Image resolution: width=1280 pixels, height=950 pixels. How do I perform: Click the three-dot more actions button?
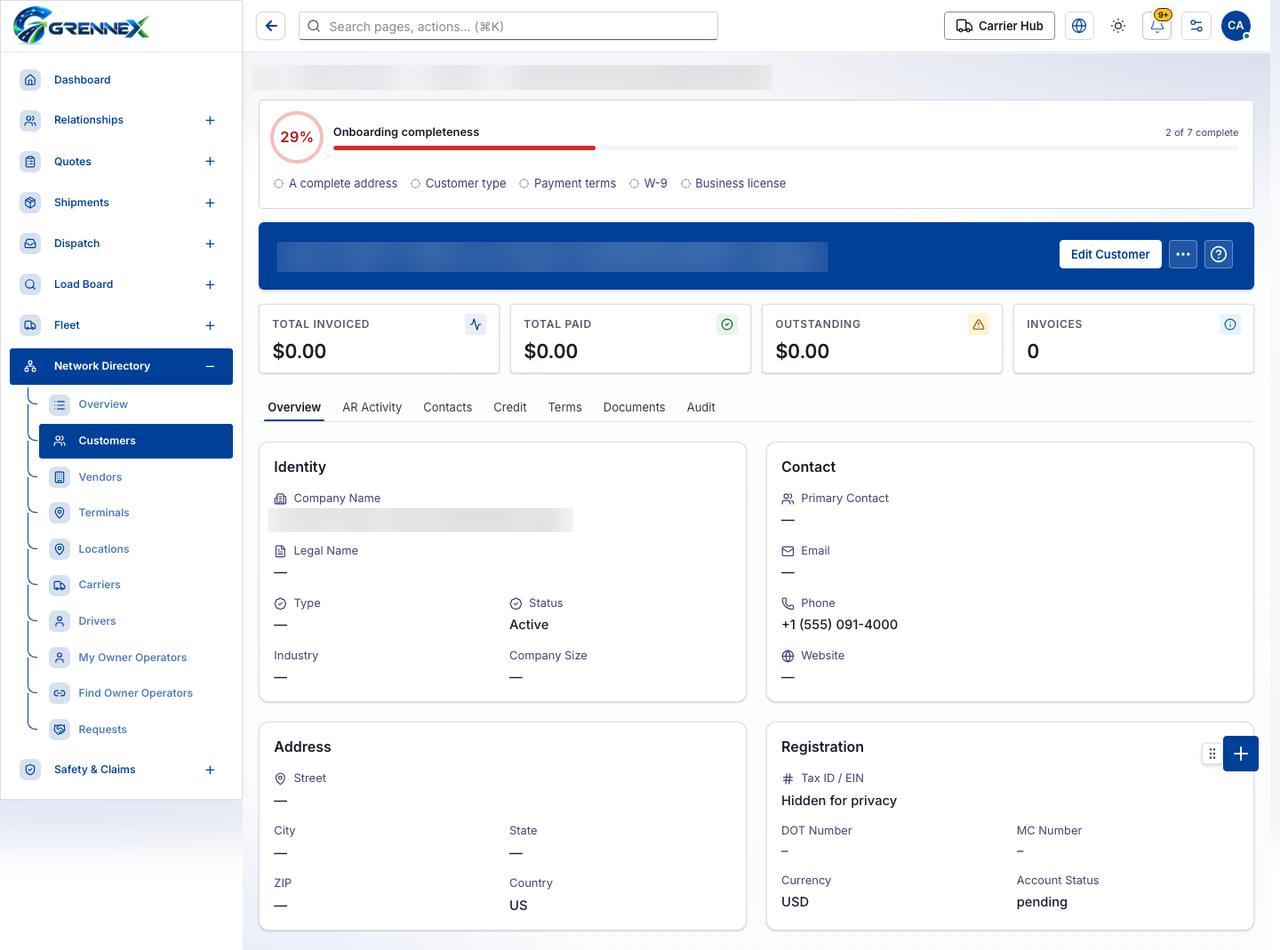tap(1183, 254)
